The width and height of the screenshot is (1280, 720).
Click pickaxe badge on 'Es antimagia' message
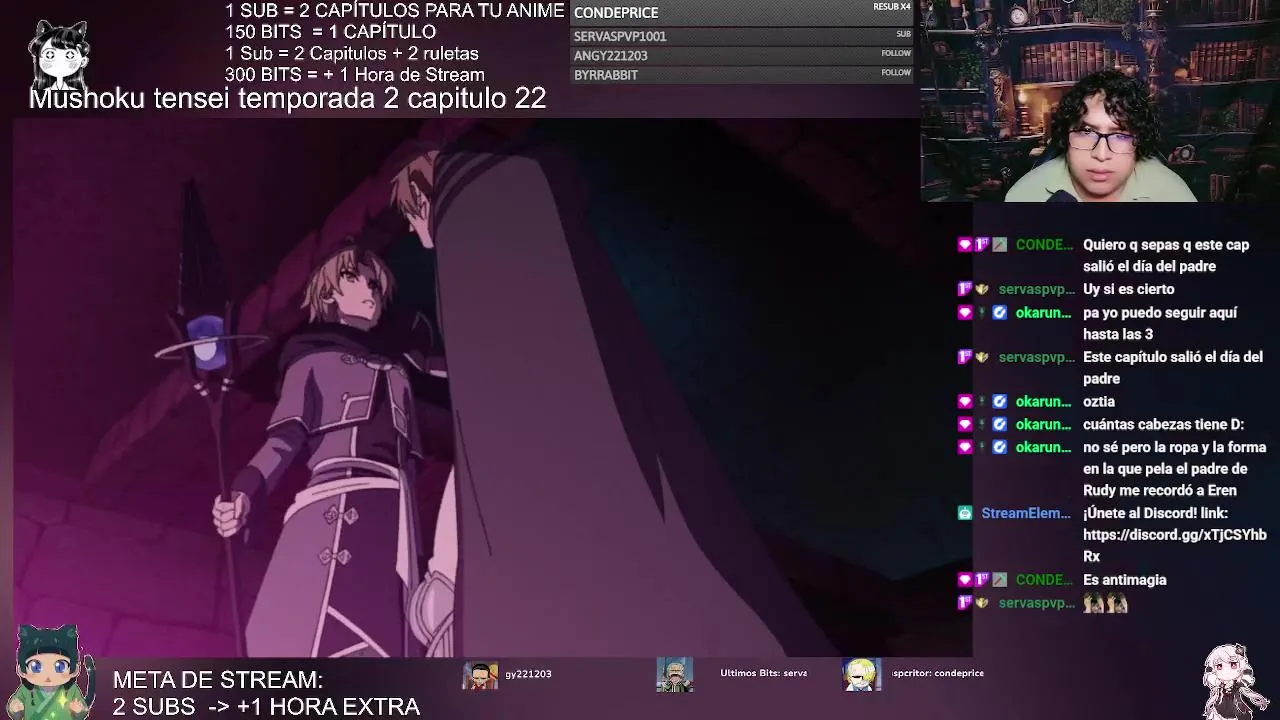[999, 580]
